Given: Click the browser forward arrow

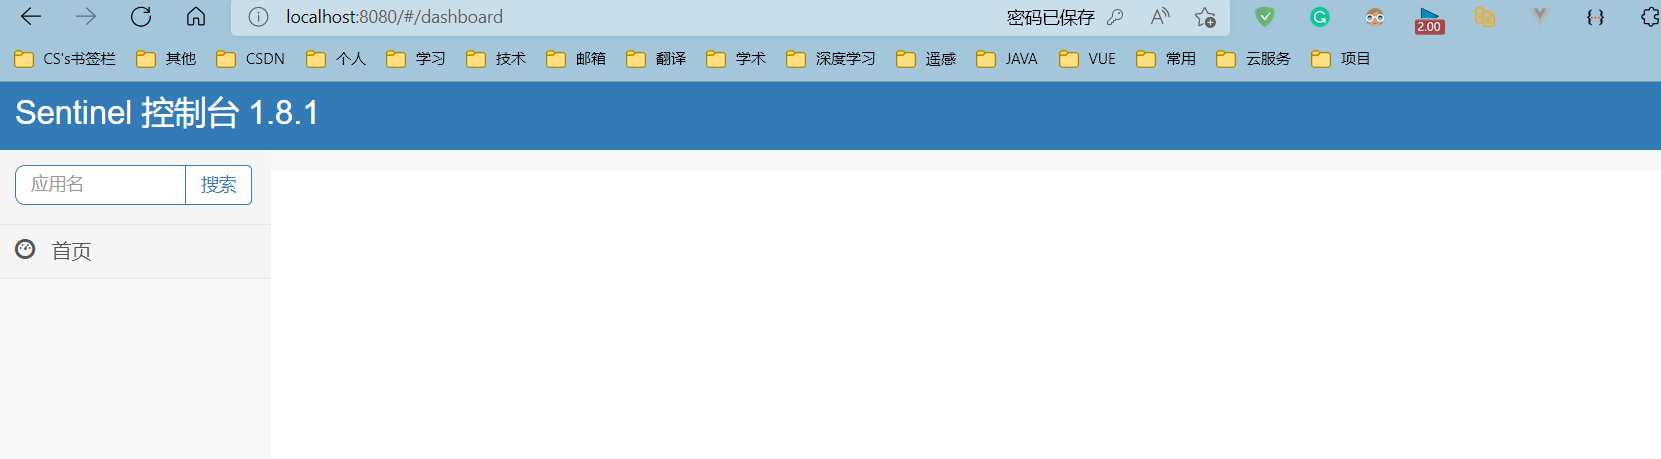Looking at the screenshot, I should point(86,17).
